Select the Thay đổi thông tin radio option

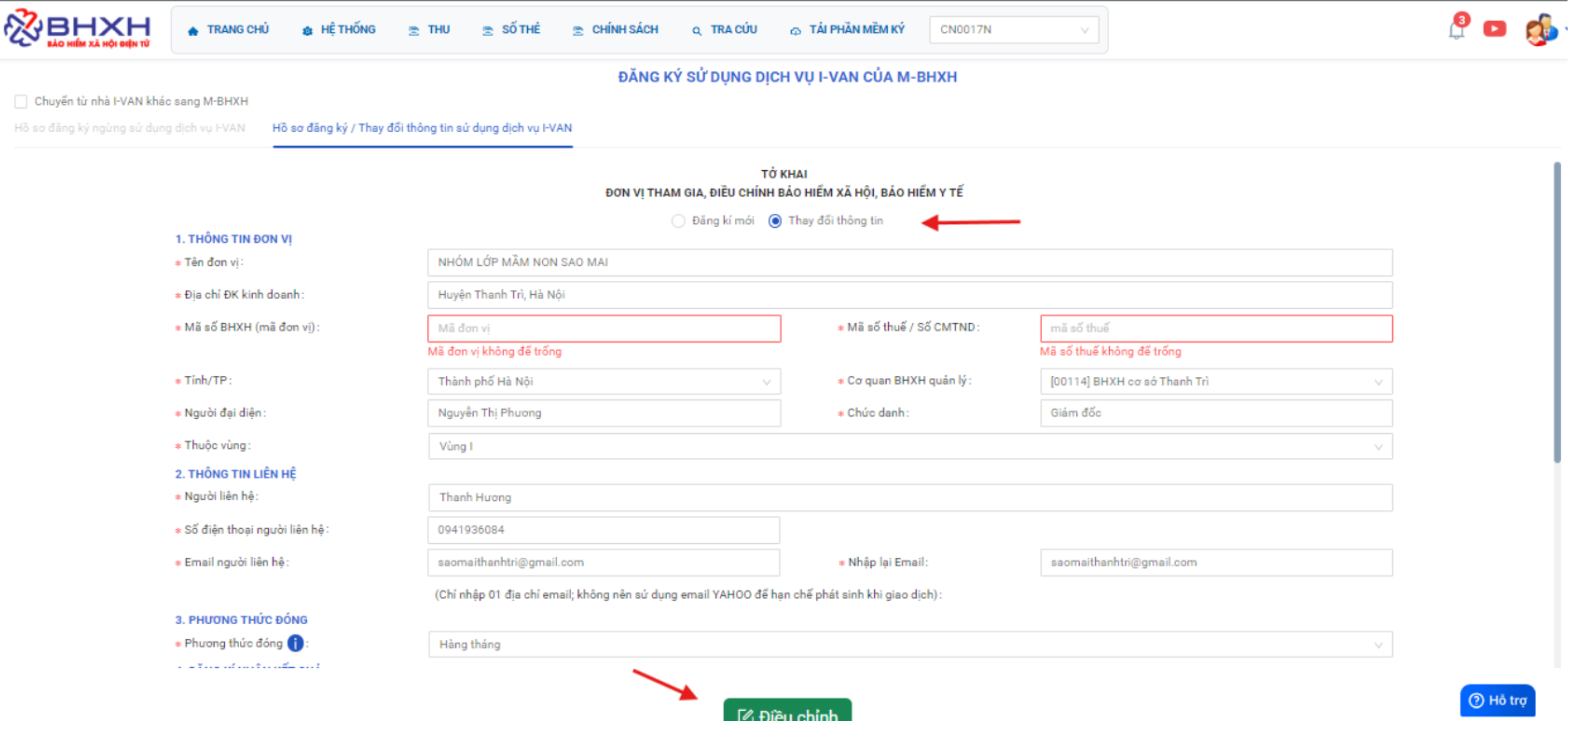775,221
